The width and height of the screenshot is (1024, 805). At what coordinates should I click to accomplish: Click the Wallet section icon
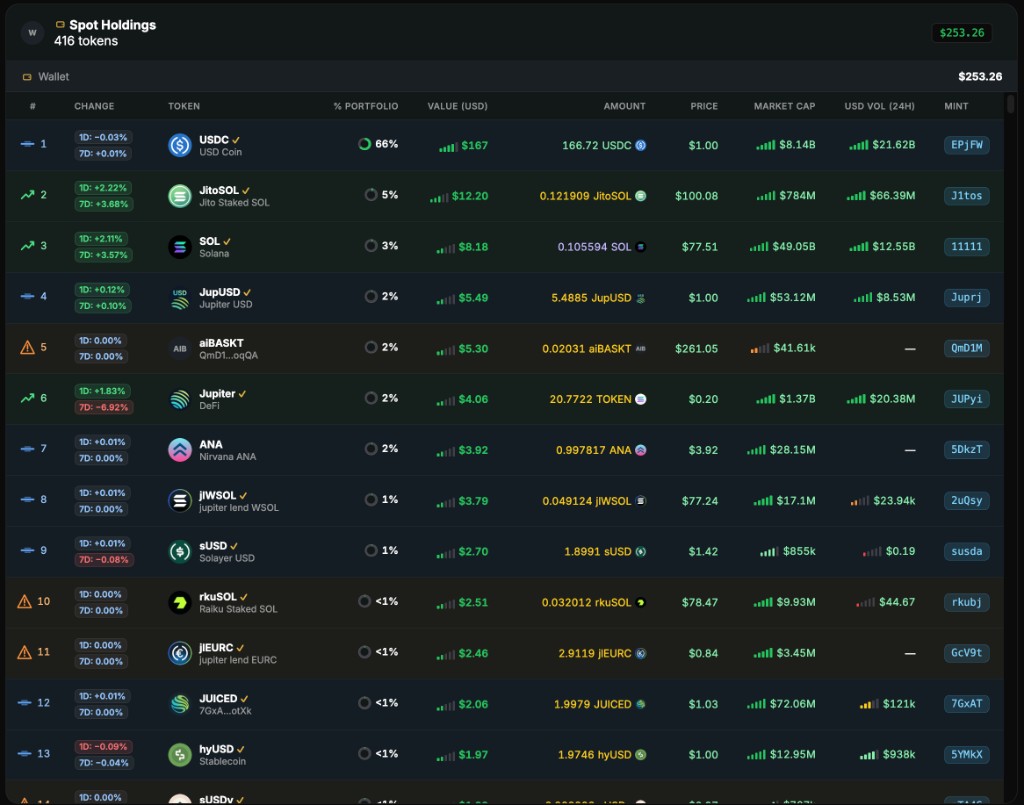[x=27, y=77]
